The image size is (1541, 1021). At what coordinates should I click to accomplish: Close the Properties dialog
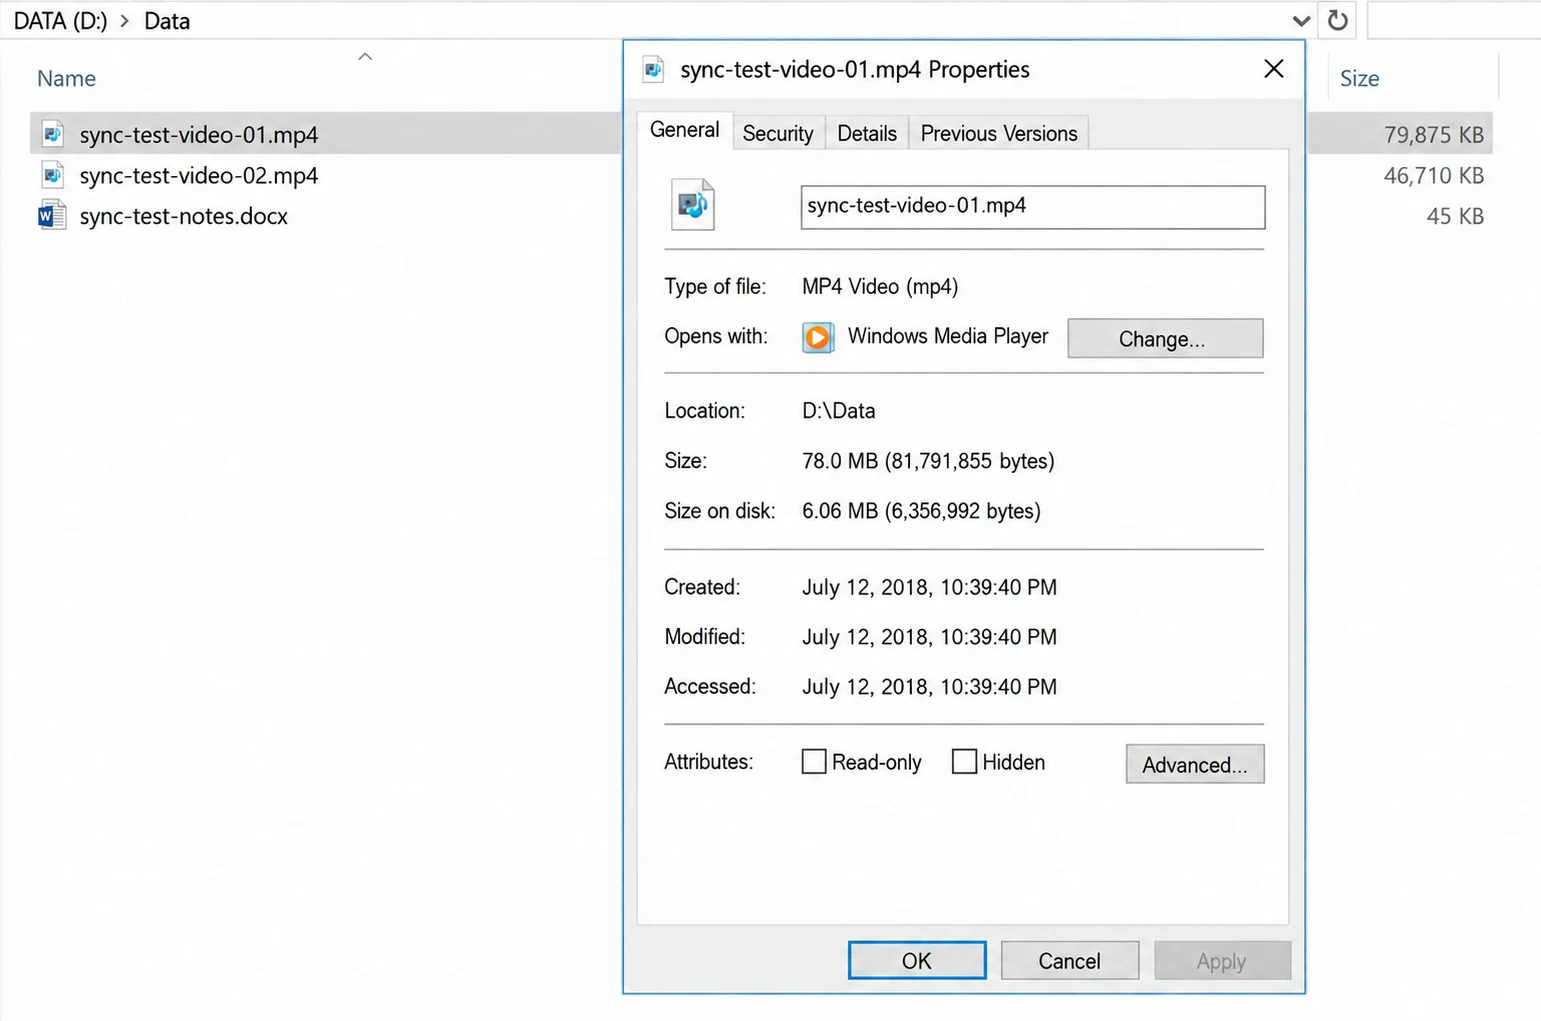(1273, 69)
